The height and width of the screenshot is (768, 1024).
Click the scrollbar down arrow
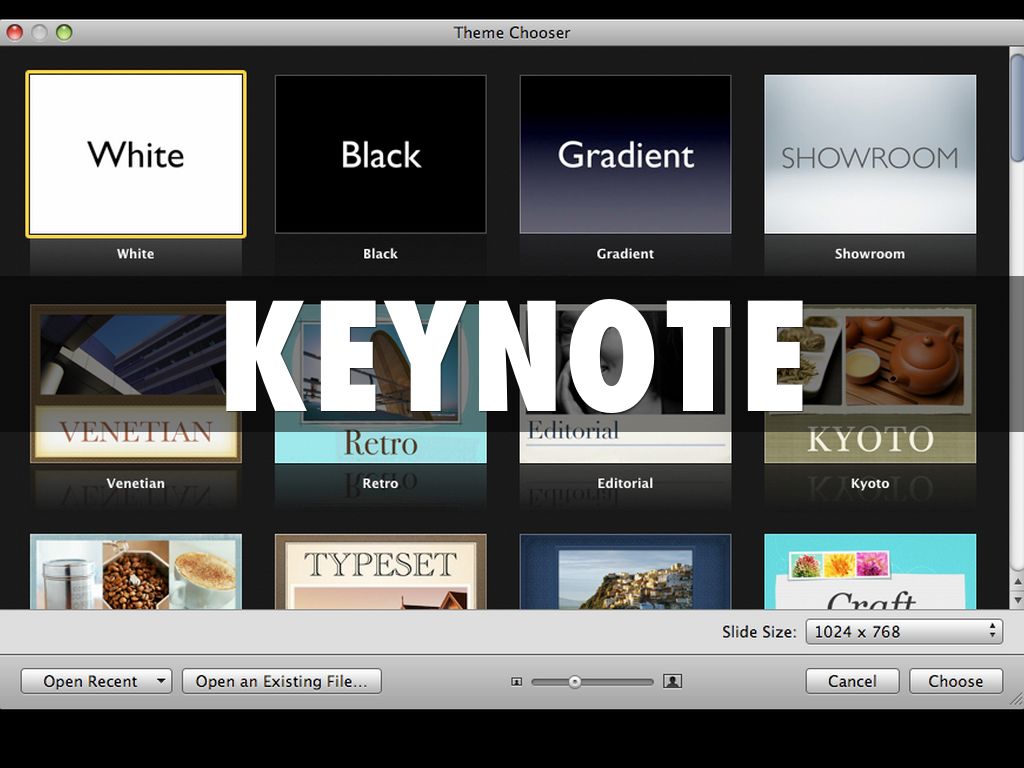1016,598
